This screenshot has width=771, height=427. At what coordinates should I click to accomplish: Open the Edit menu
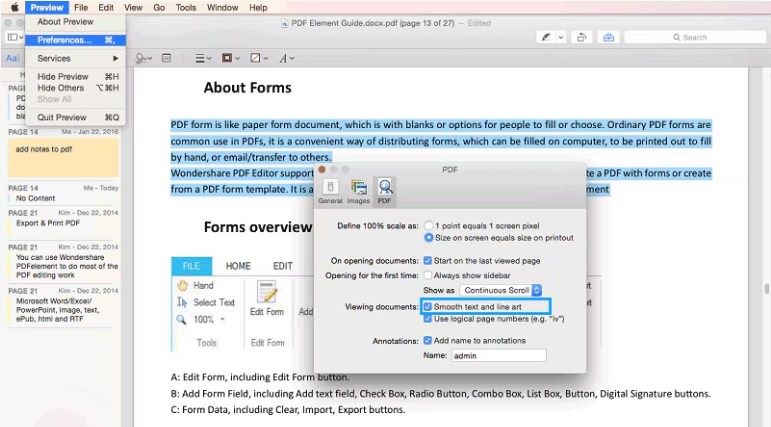(x=106, y=7)
